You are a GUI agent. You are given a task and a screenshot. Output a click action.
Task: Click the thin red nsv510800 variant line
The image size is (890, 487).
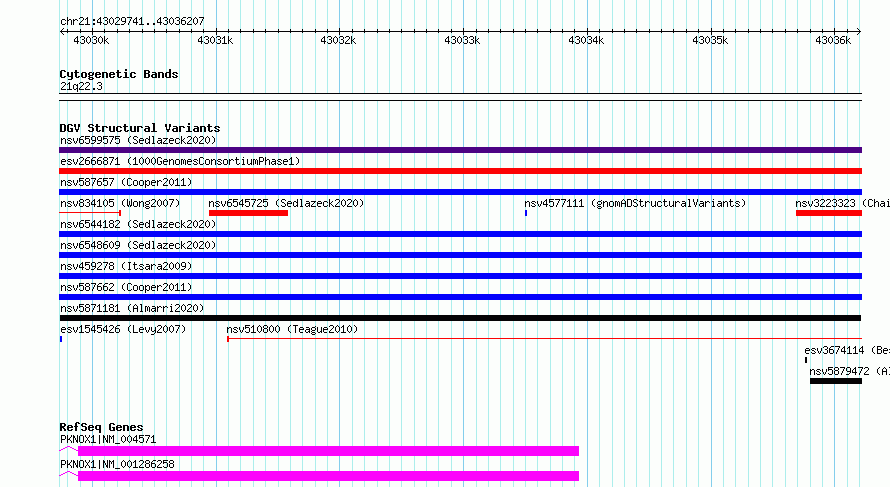[x=544, y=339]
